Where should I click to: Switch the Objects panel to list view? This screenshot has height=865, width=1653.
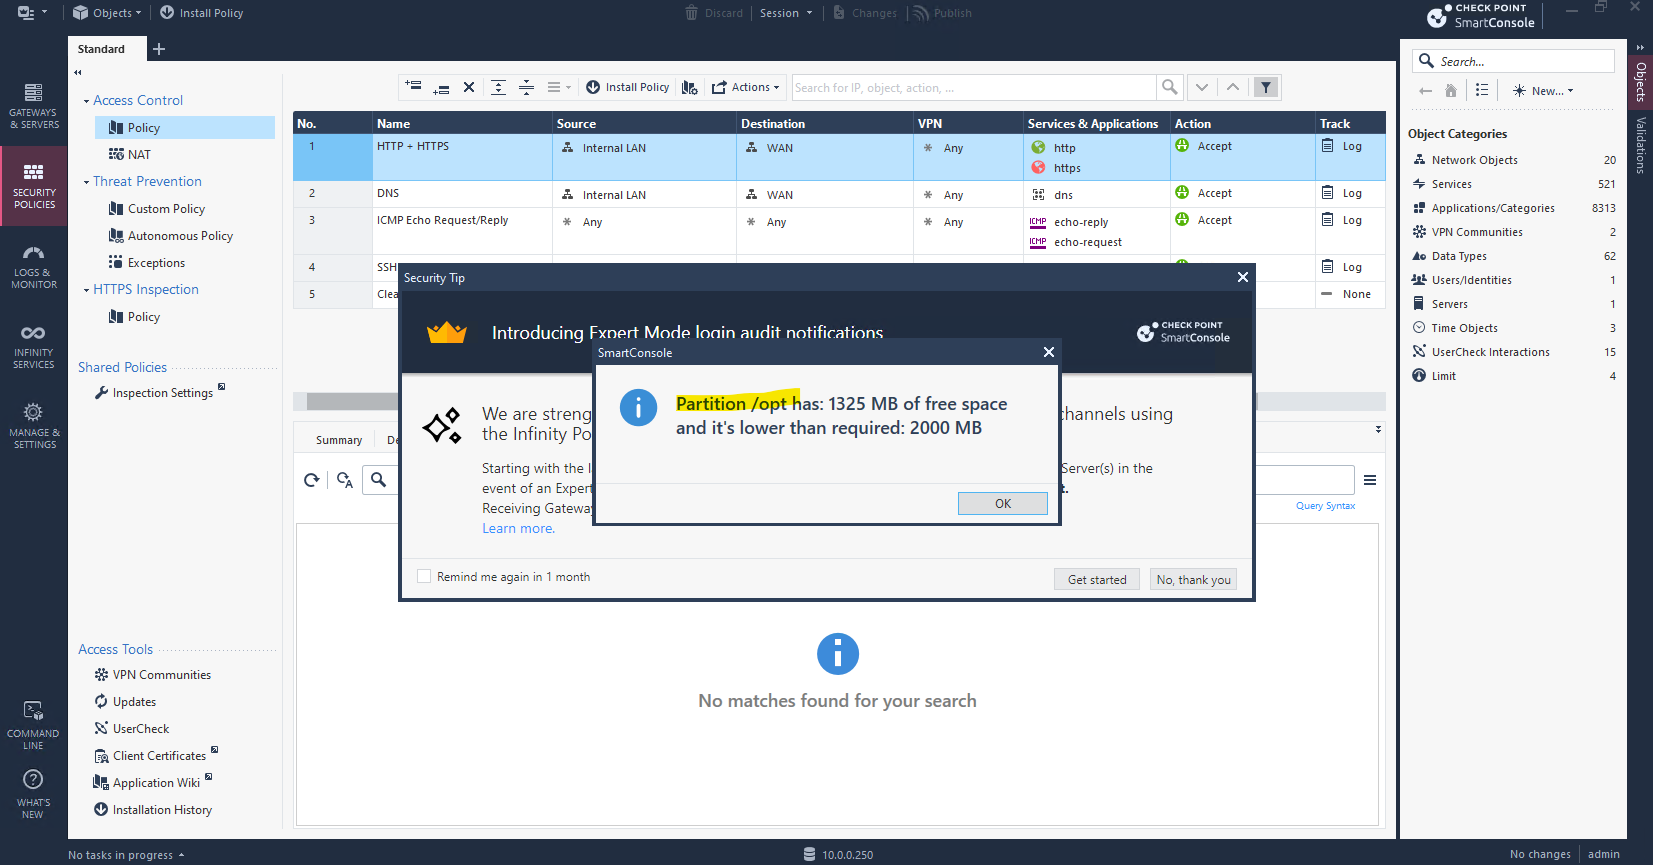[1482, 90]
